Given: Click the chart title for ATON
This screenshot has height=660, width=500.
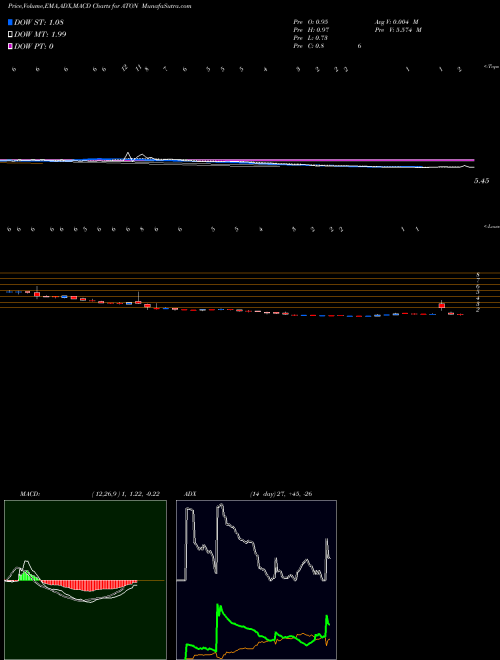Looking at the screenshot, I should pyautogui.click(x=99, y=6).
